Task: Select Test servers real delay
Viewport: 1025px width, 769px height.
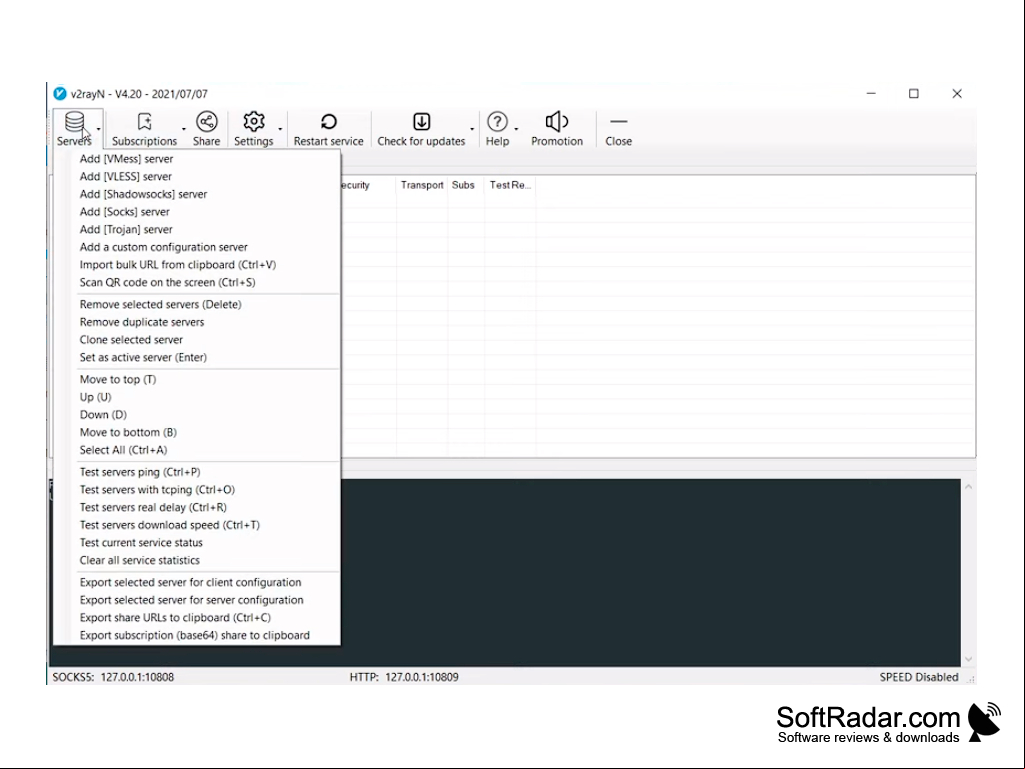Action: (x=197, y=507)
